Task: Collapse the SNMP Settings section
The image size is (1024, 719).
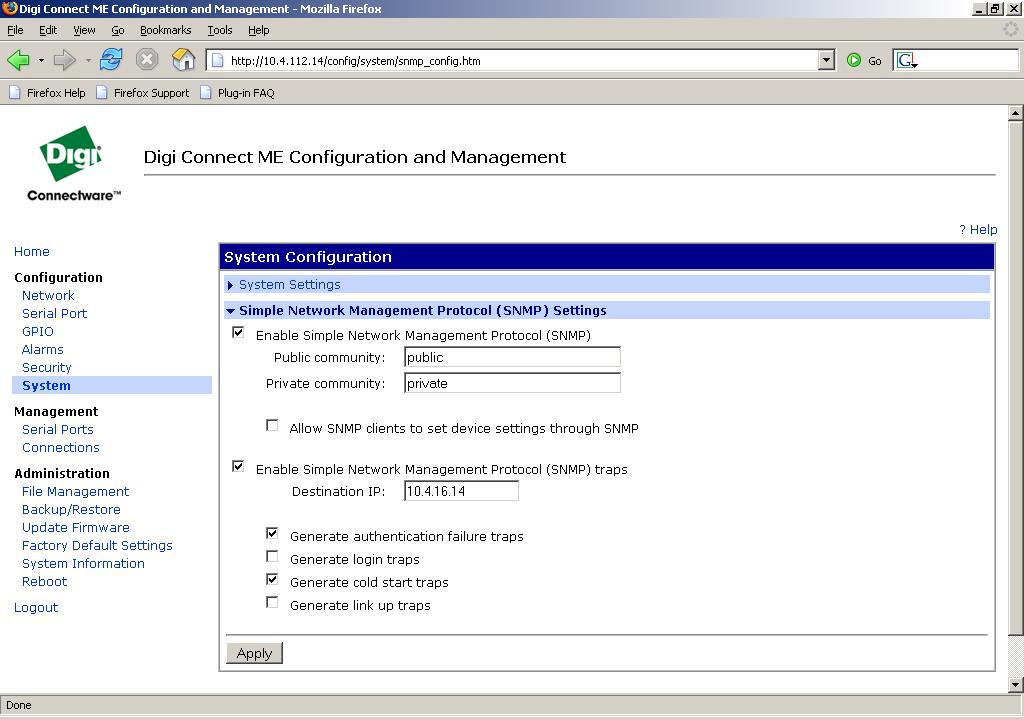Action: coord(422,311)
